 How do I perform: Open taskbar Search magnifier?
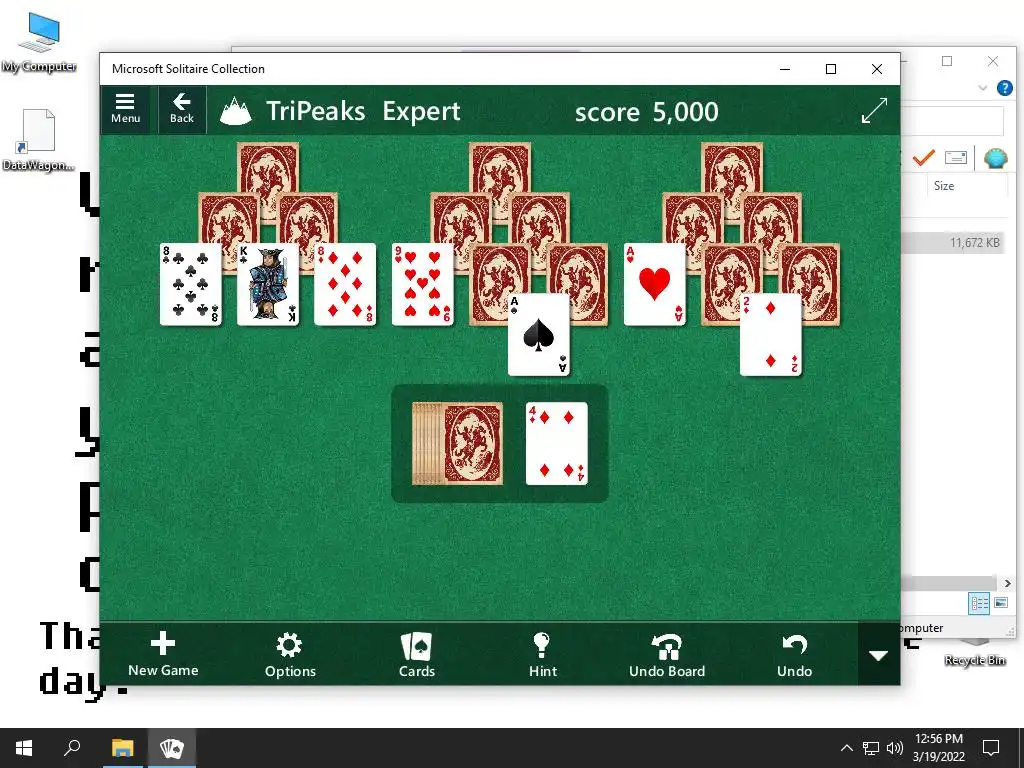tap(72, 748)
